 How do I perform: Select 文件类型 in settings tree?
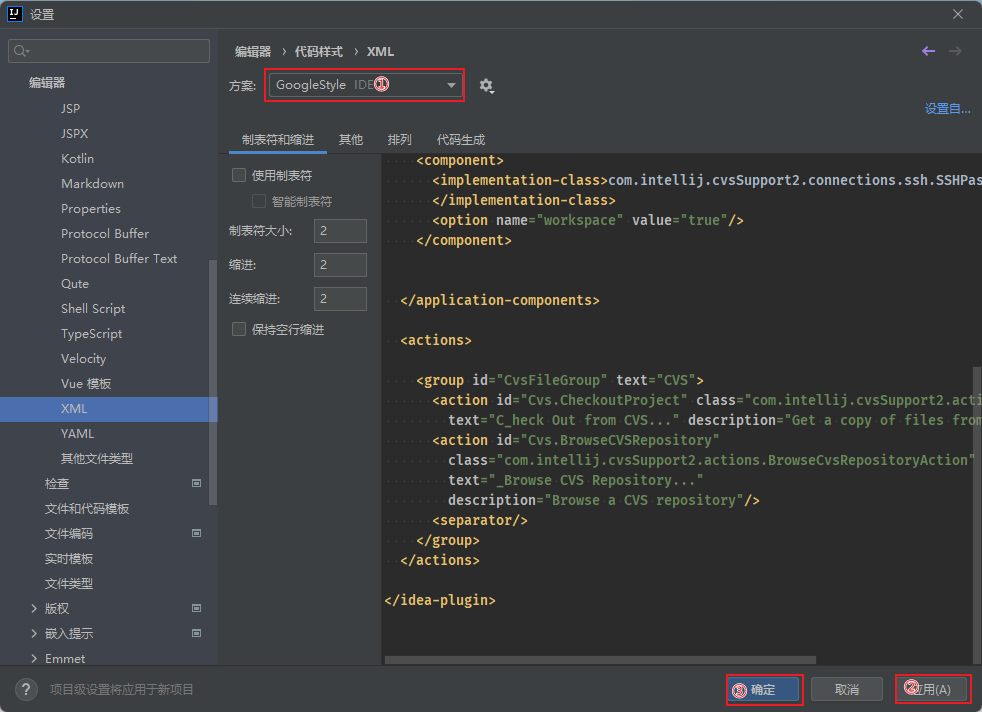tap(68, 584)
